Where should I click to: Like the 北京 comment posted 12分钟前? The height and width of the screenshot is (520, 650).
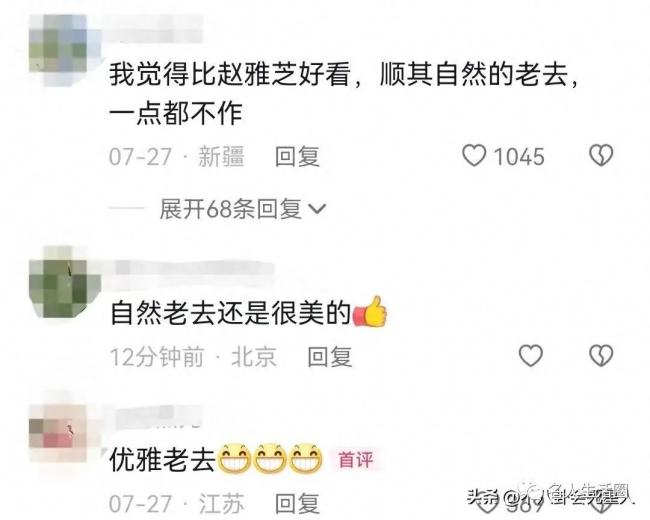coord(531,356)
